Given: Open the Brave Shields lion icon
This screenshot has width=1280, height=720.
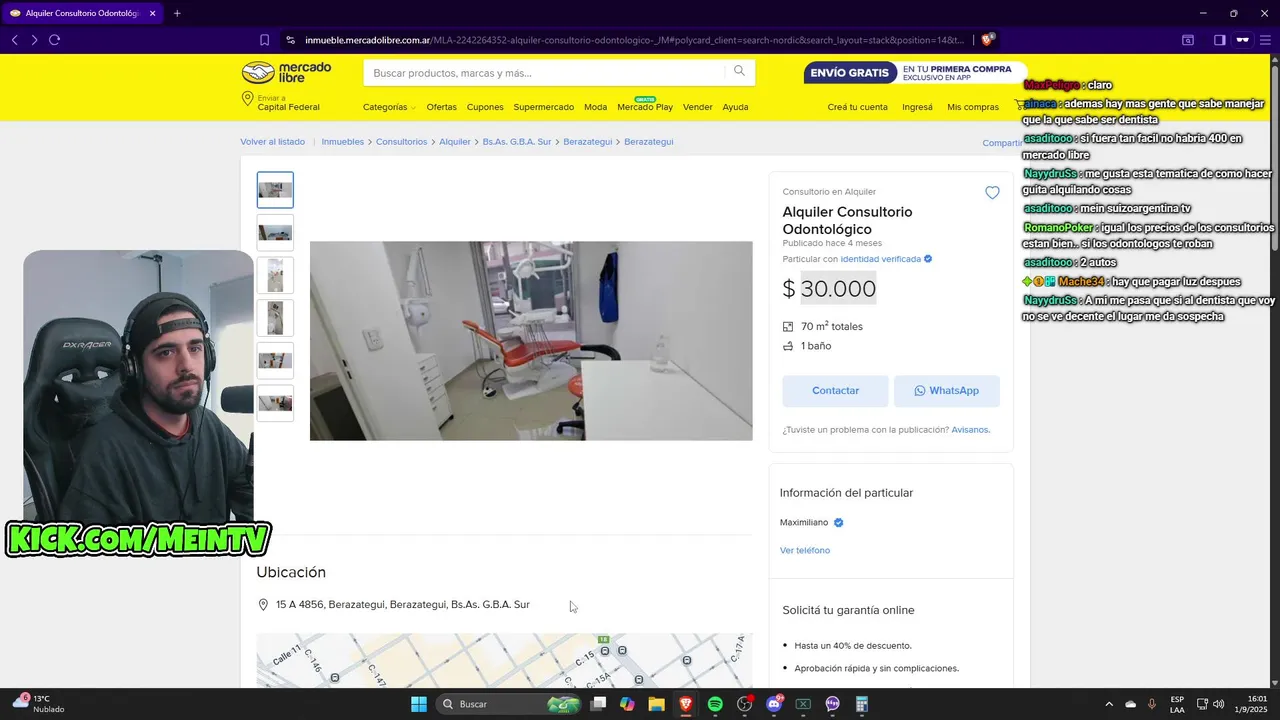Looking at the screenshot, I should tap(988, 40).
